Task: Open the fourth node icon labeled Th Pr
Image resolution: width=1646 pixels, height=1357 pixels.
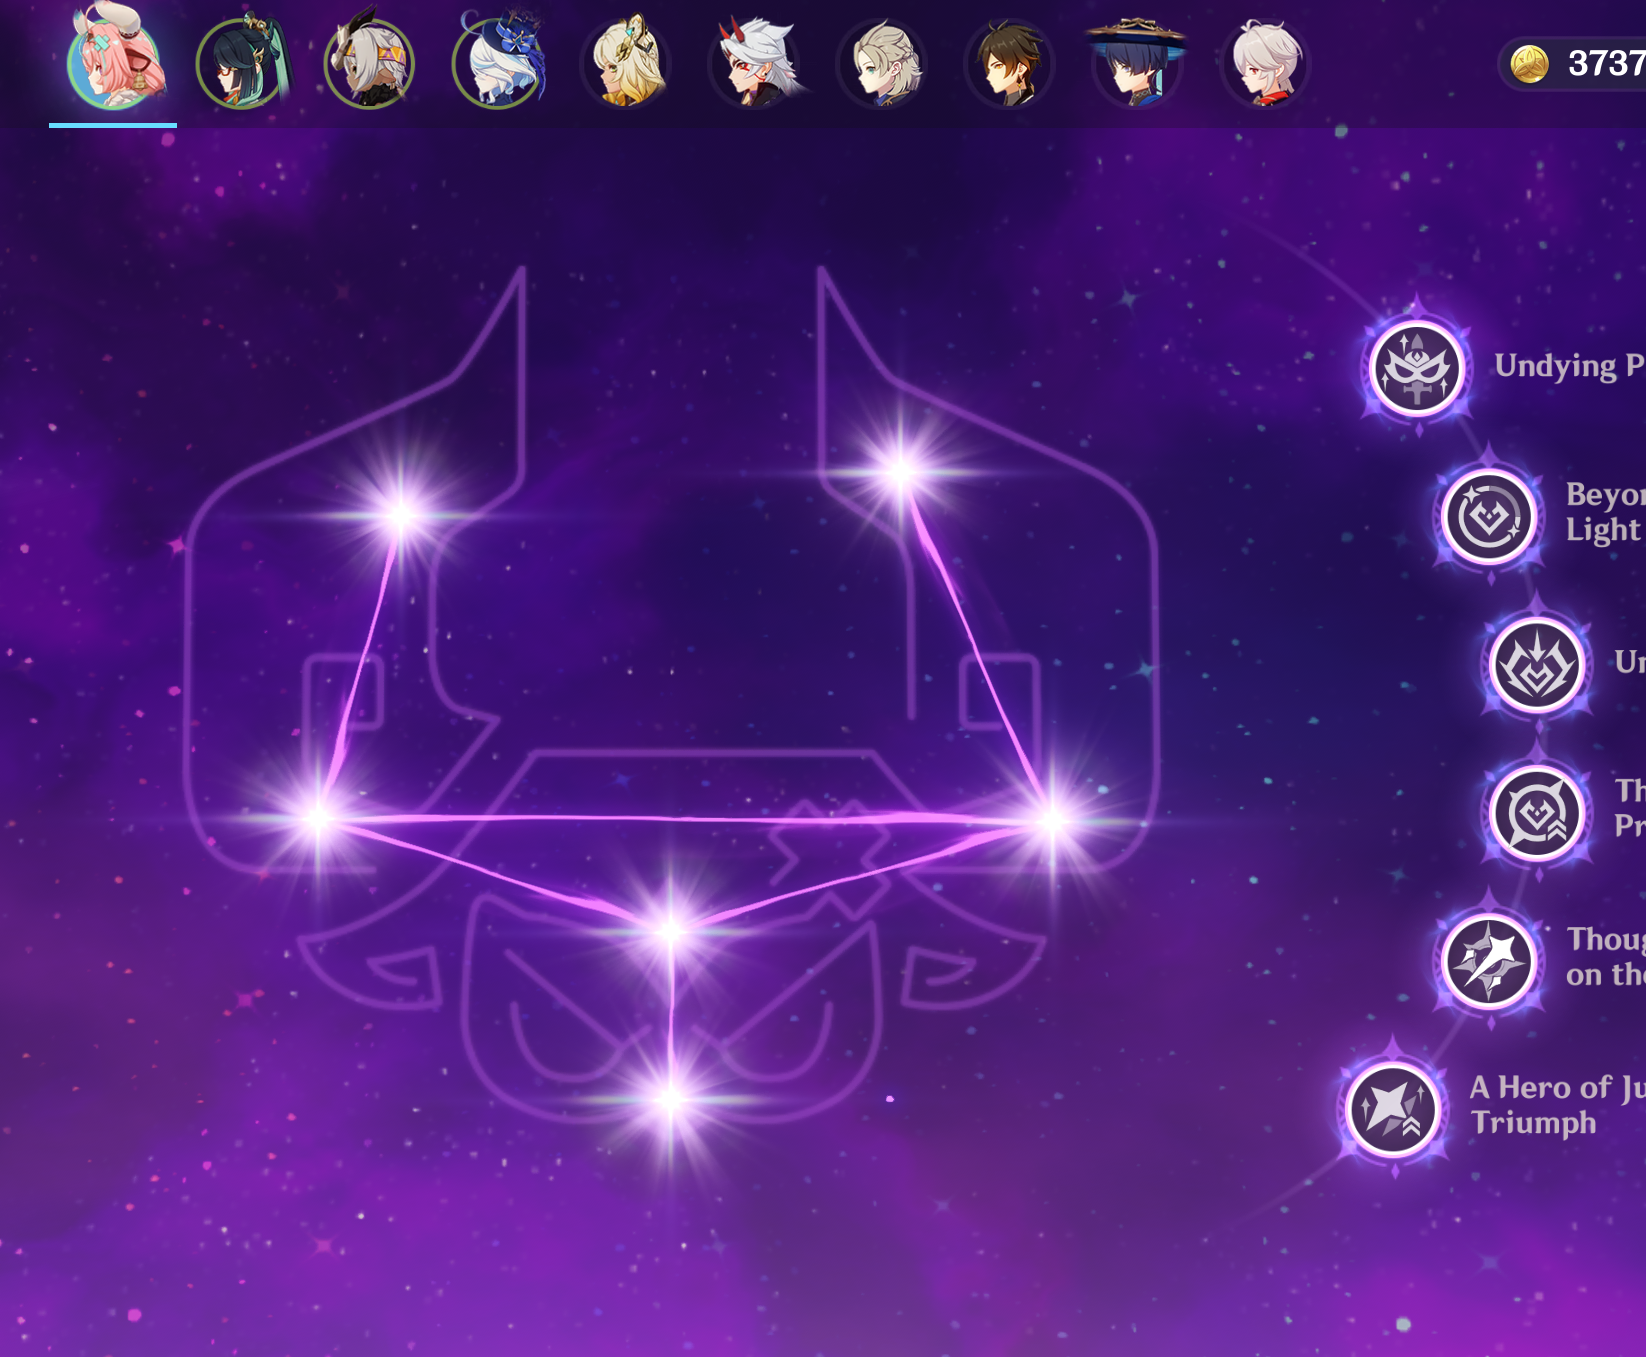Action: point(1537,813)
